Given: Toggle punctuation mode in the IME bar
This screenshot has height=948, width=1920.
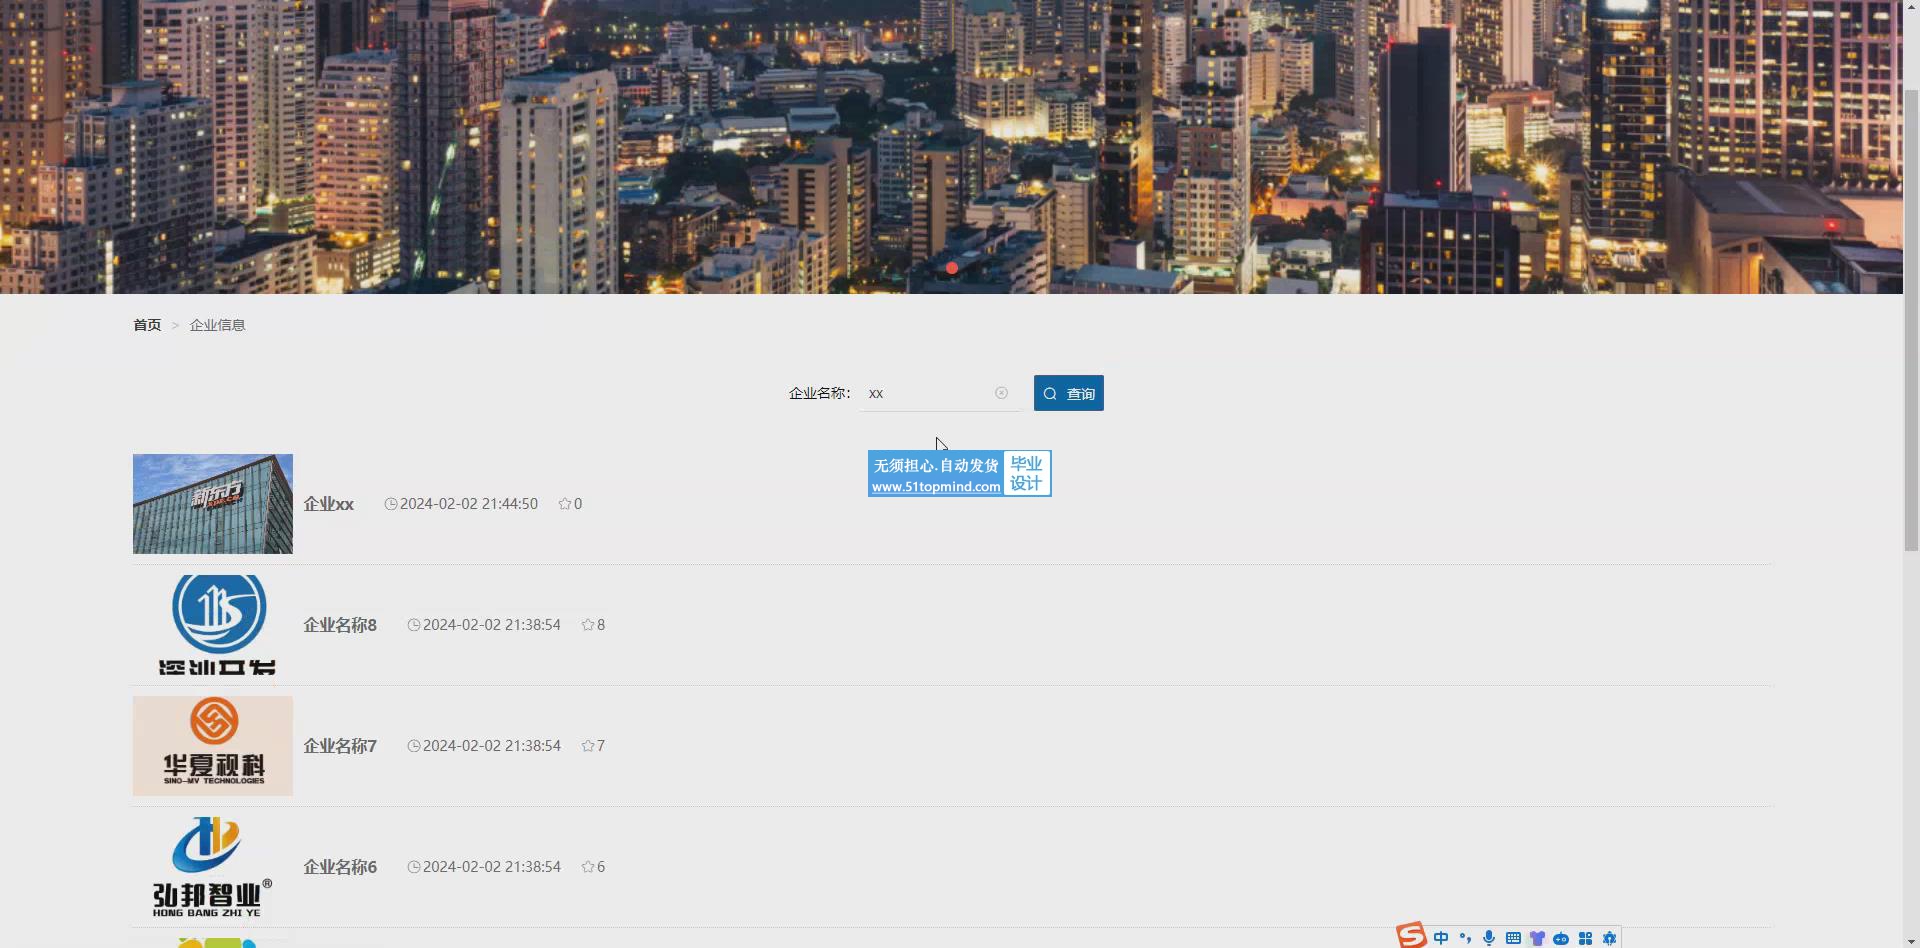Looking at the screenshot, I should tap(1465, 938).
